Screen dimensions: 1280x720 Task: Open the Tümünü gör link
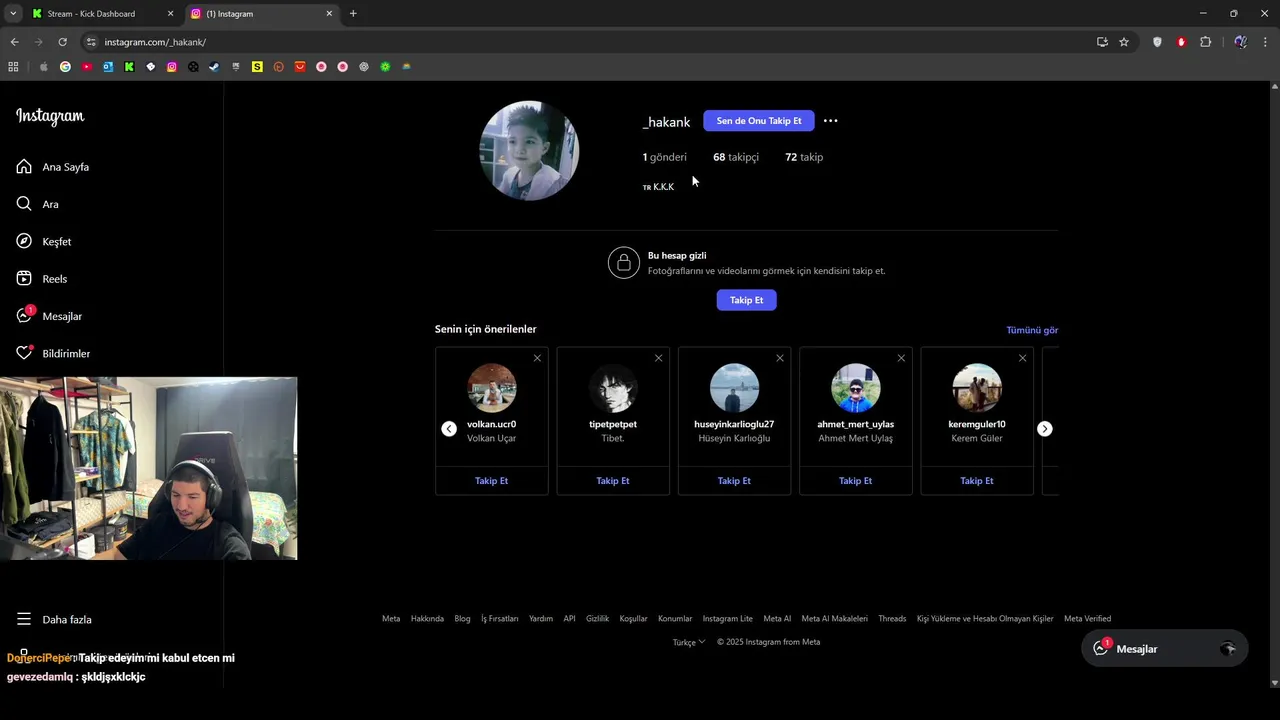coord(1032,330)
